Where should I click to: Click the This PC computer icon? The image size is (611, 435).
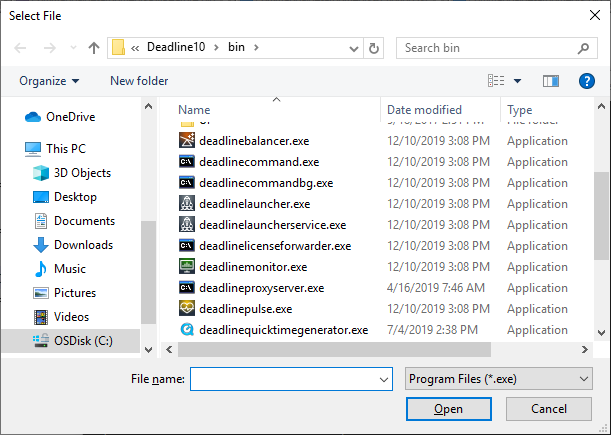tap(33, 149)
